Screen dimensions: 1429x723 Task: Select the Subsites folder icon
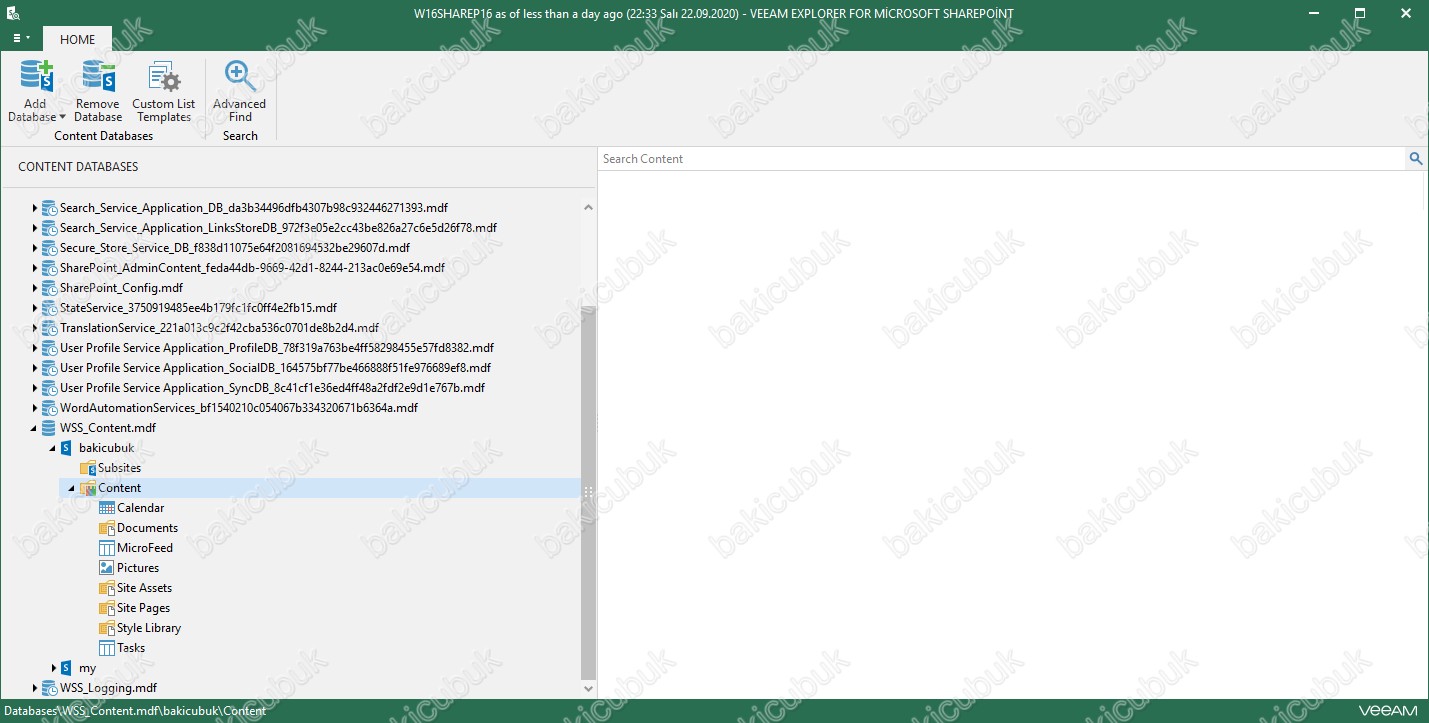click(88, 468)
